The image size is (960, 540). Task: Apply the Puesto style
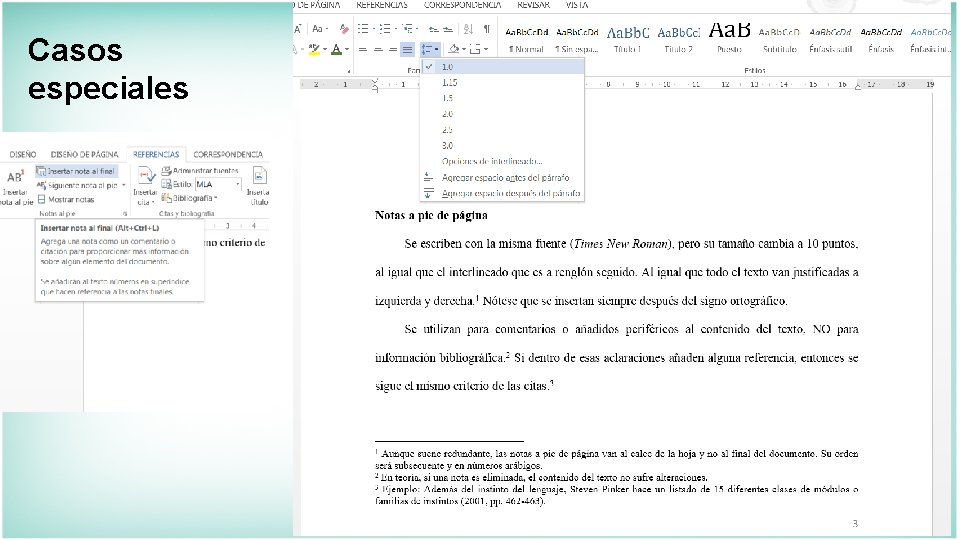[729, 40]
